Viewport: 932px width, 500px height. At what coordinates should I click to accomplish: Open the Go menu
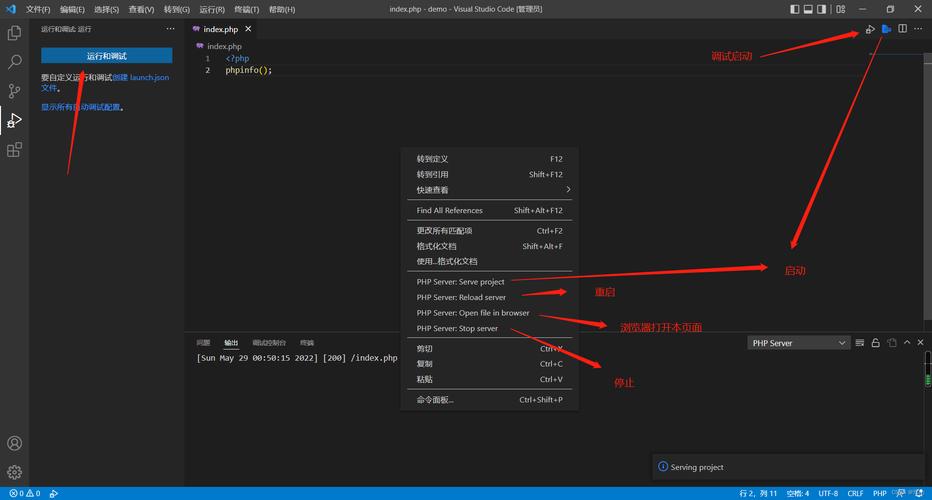point(177,10)
